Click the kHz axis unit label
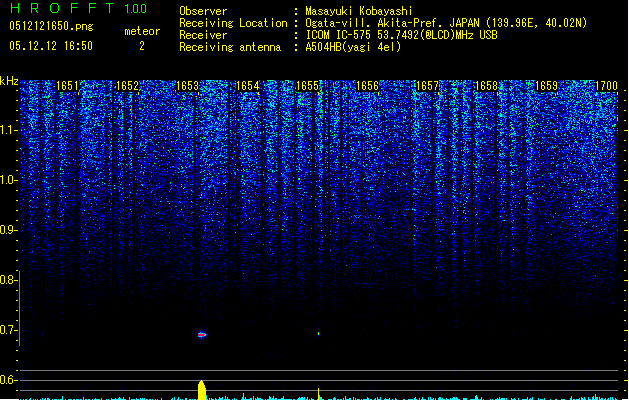Image resolution: width=629 pixels, height=400 pixels. pos(9,81)
